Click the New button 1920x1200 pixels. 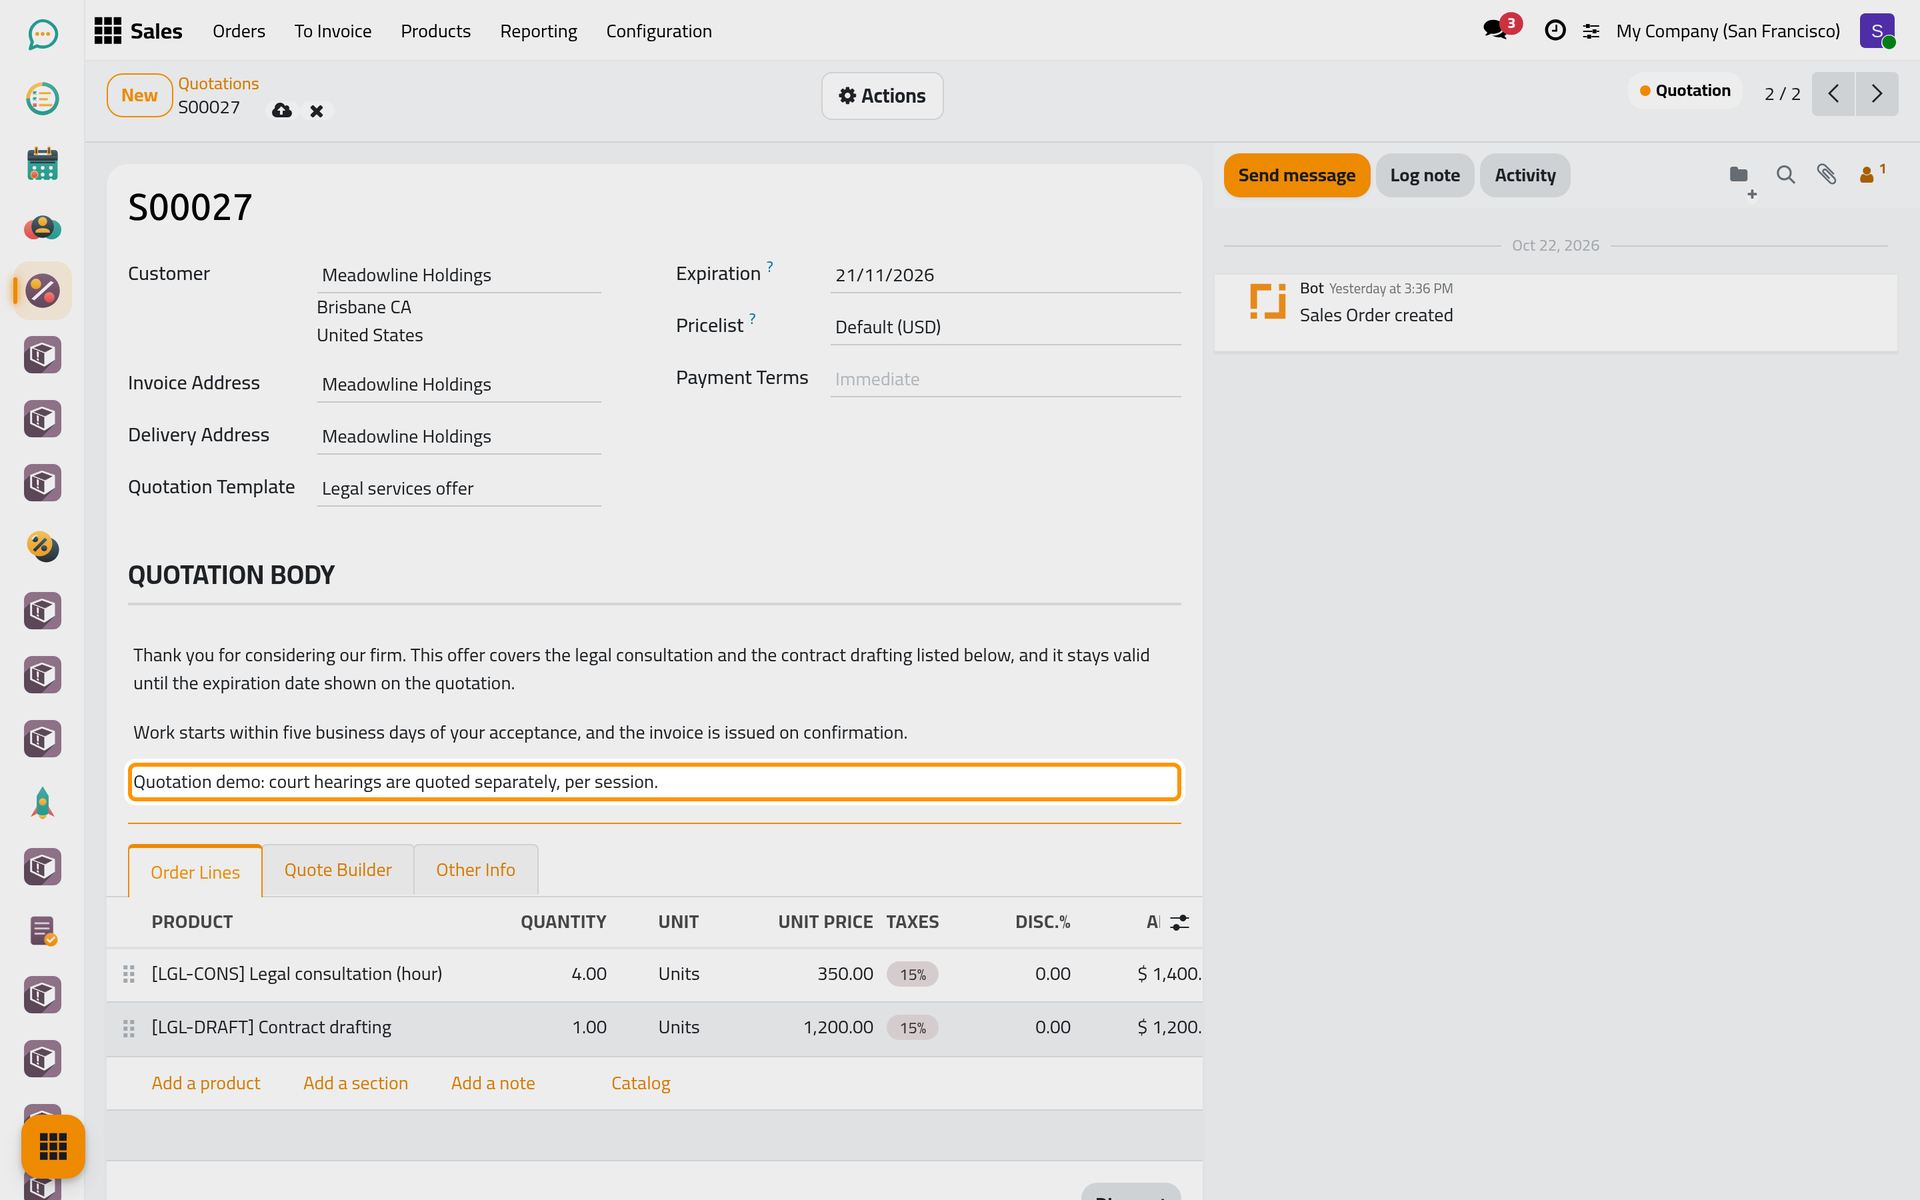click(x=139, y=95)
